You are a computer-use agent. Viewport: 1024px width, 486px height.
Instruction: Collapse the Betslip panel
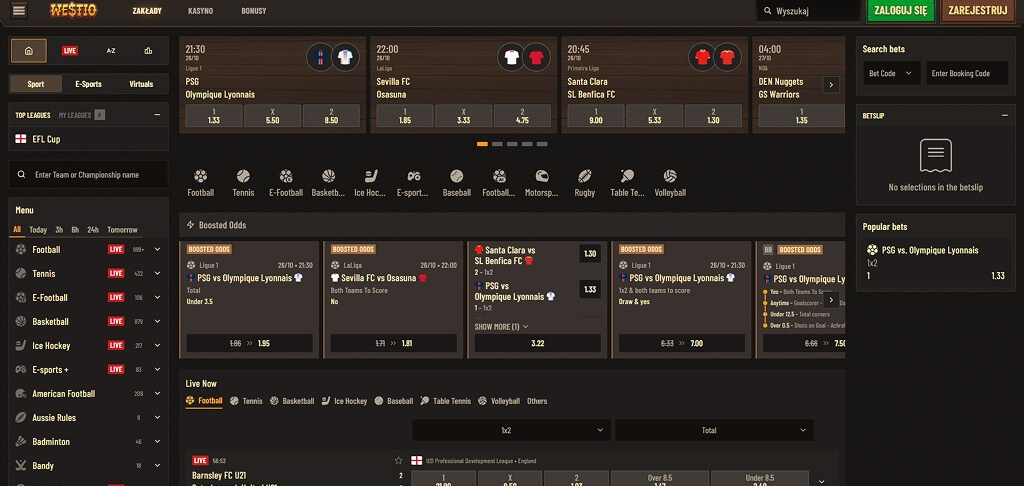[1004, 116]
